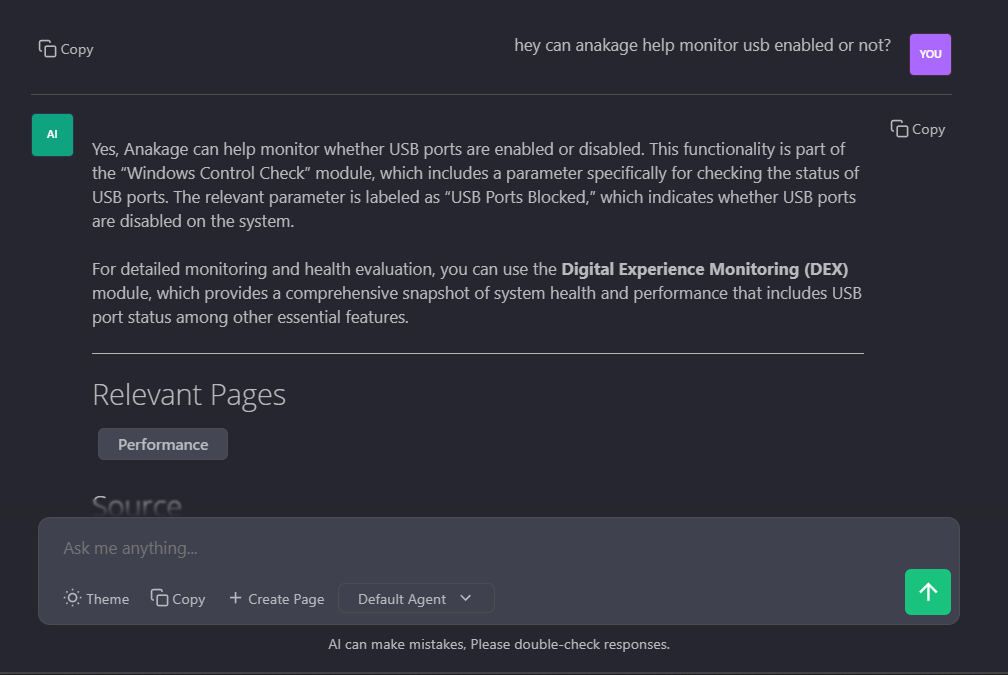This screenshot has height=675, width=1008.
Task: Copy the user message about USB monitoring
Action: pos(66,49)
